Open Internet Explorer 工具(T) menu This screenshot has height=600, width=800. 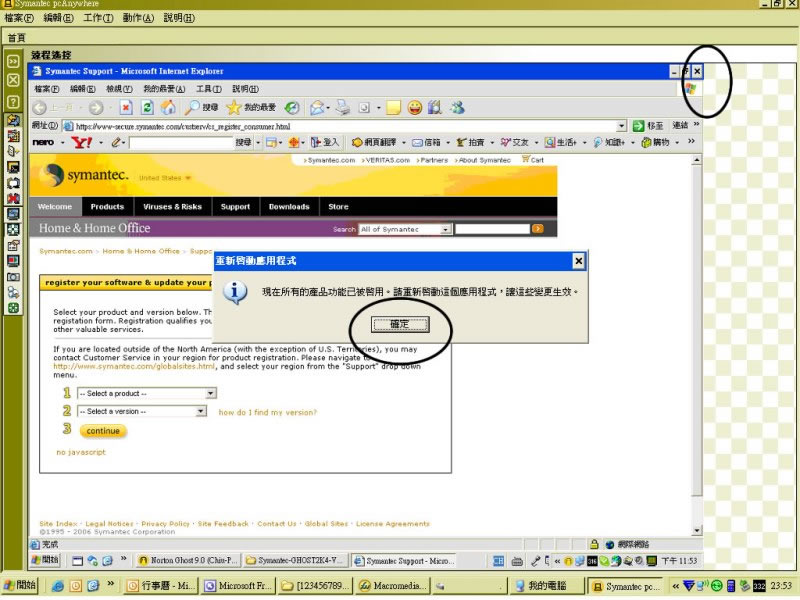(209, 89)
